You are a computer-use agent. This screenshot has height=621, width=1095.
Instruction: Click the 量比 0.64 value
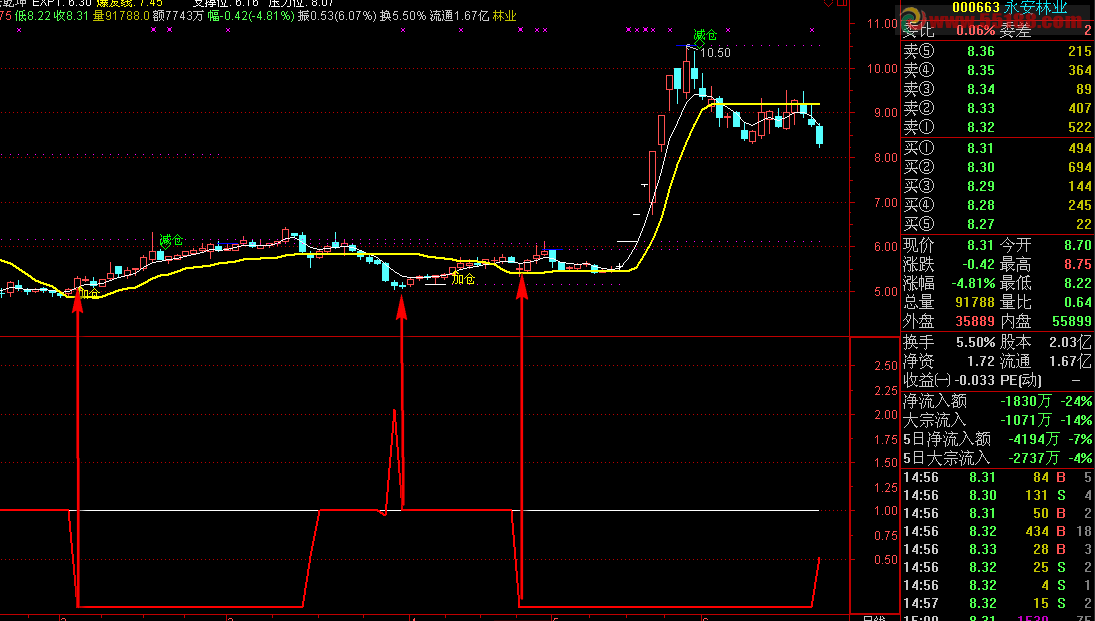[x=1078, y=302]
